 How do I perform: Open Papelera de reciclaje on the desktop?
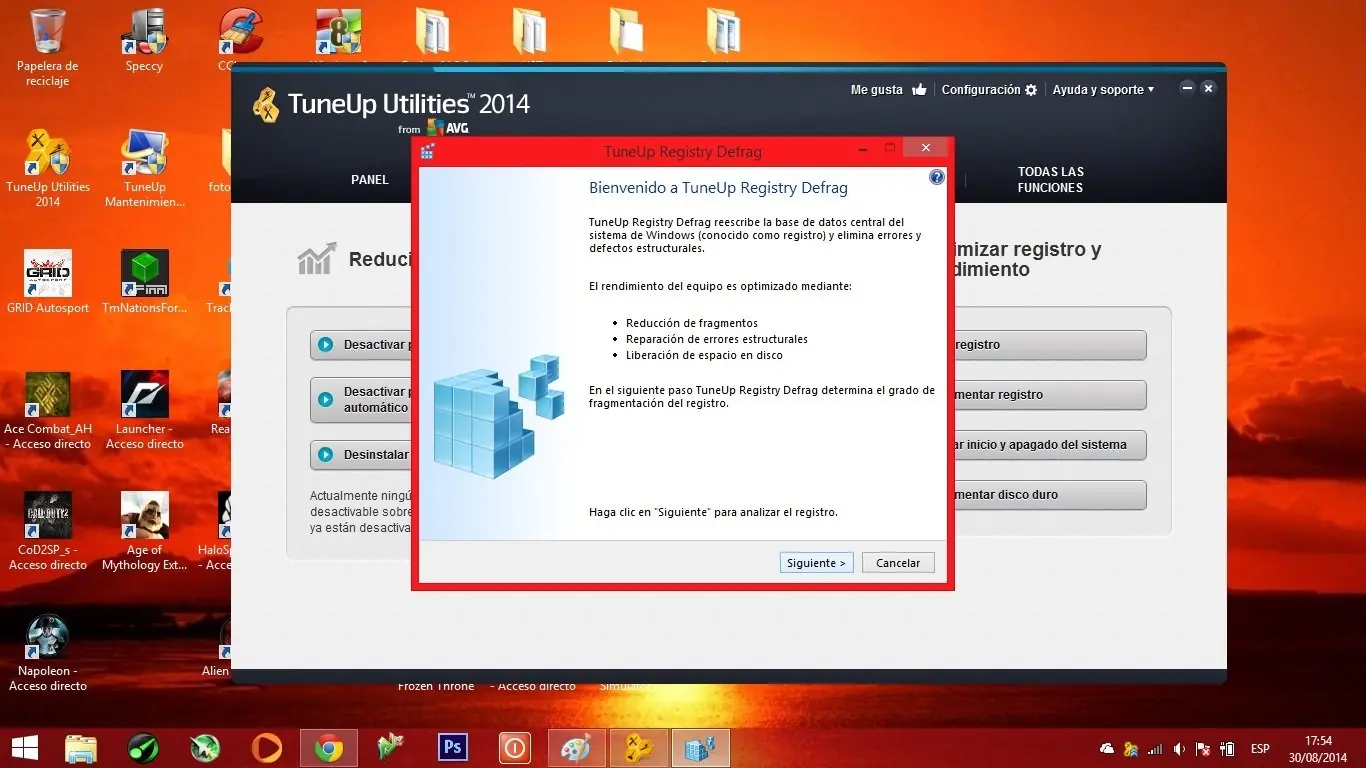coord(48,48)
